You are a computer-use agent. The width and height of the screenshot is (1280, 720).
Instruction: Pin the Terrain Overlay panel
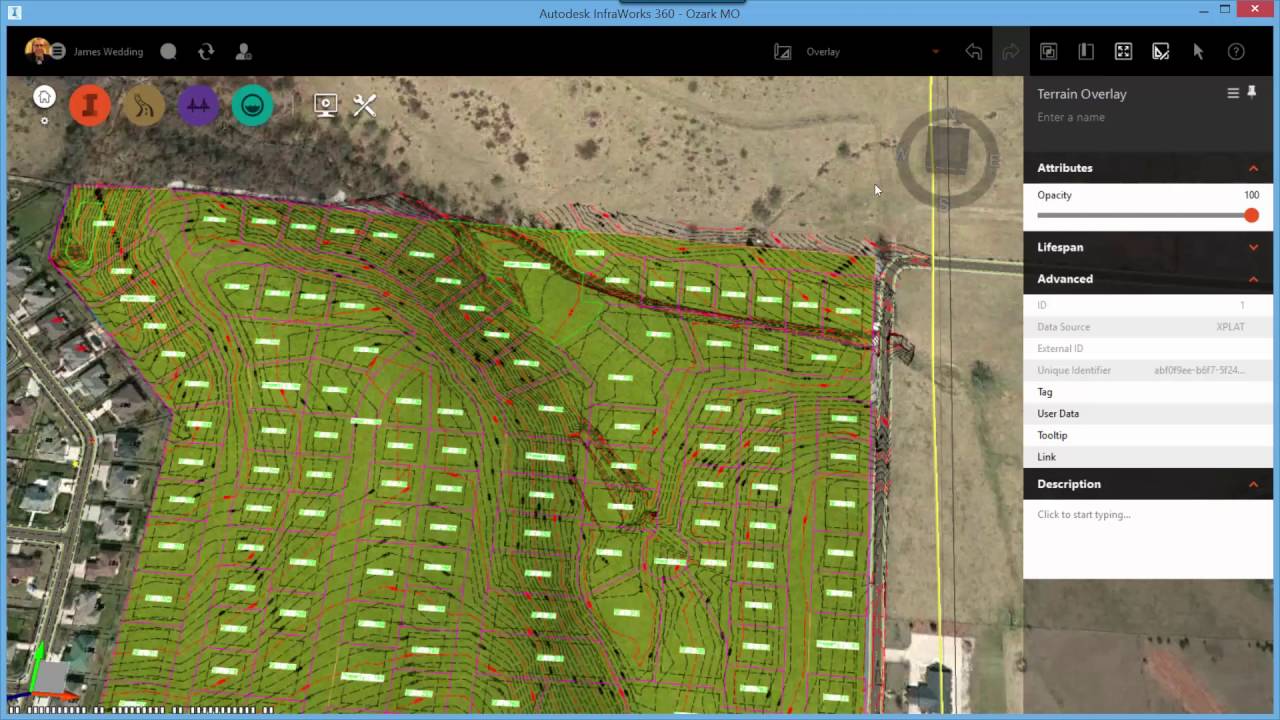click(x=1251, y=92)
